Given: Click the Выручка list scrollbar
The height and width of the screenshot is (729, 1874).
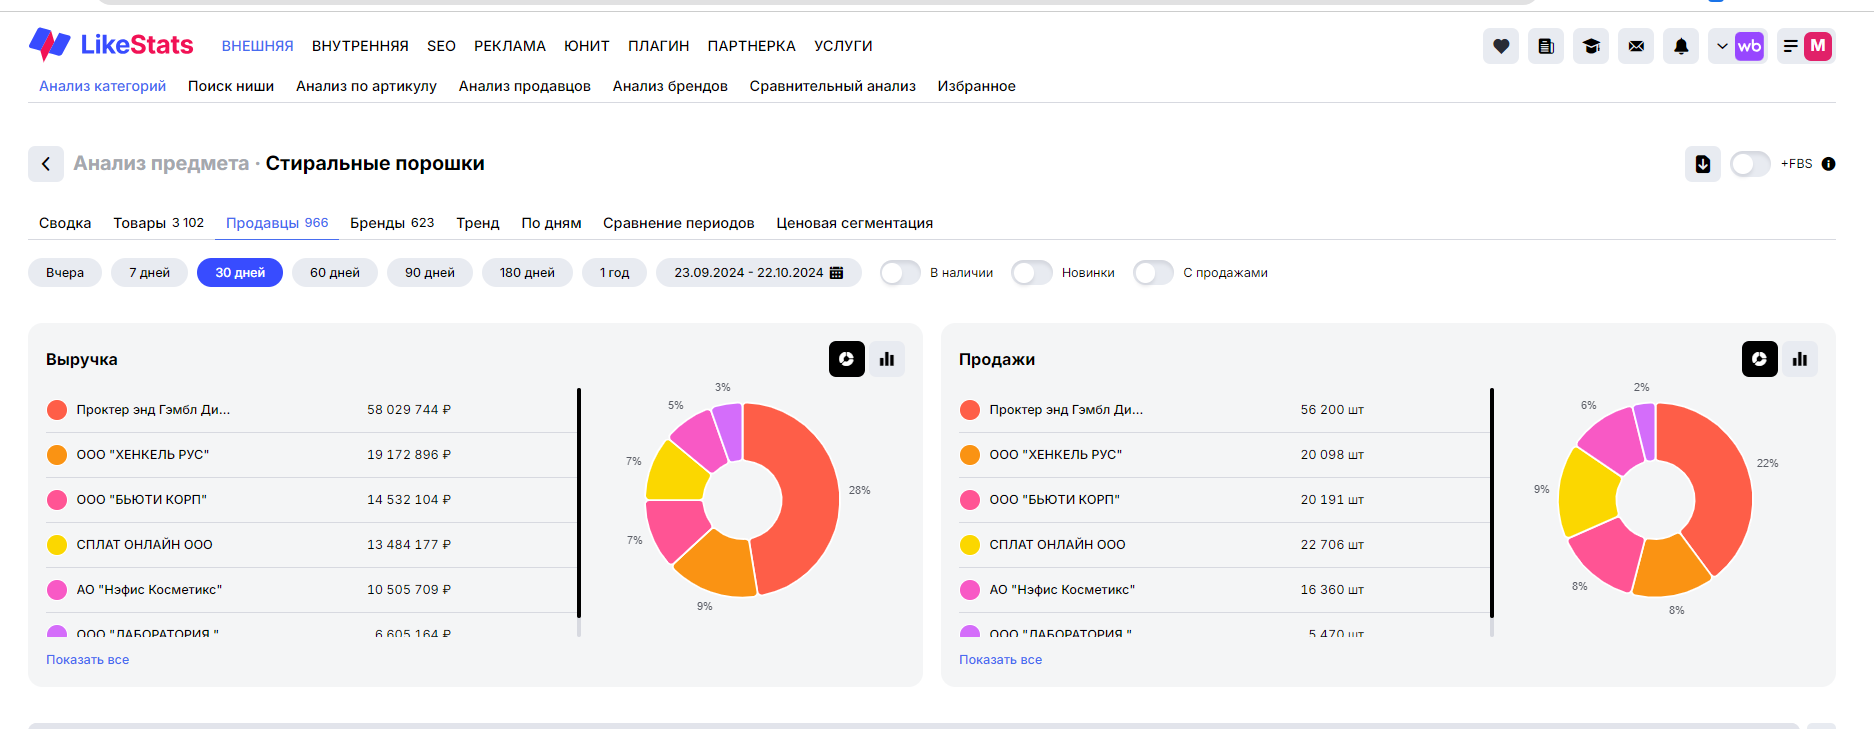Looking at the screenshot, I should (x=579, y=503).
